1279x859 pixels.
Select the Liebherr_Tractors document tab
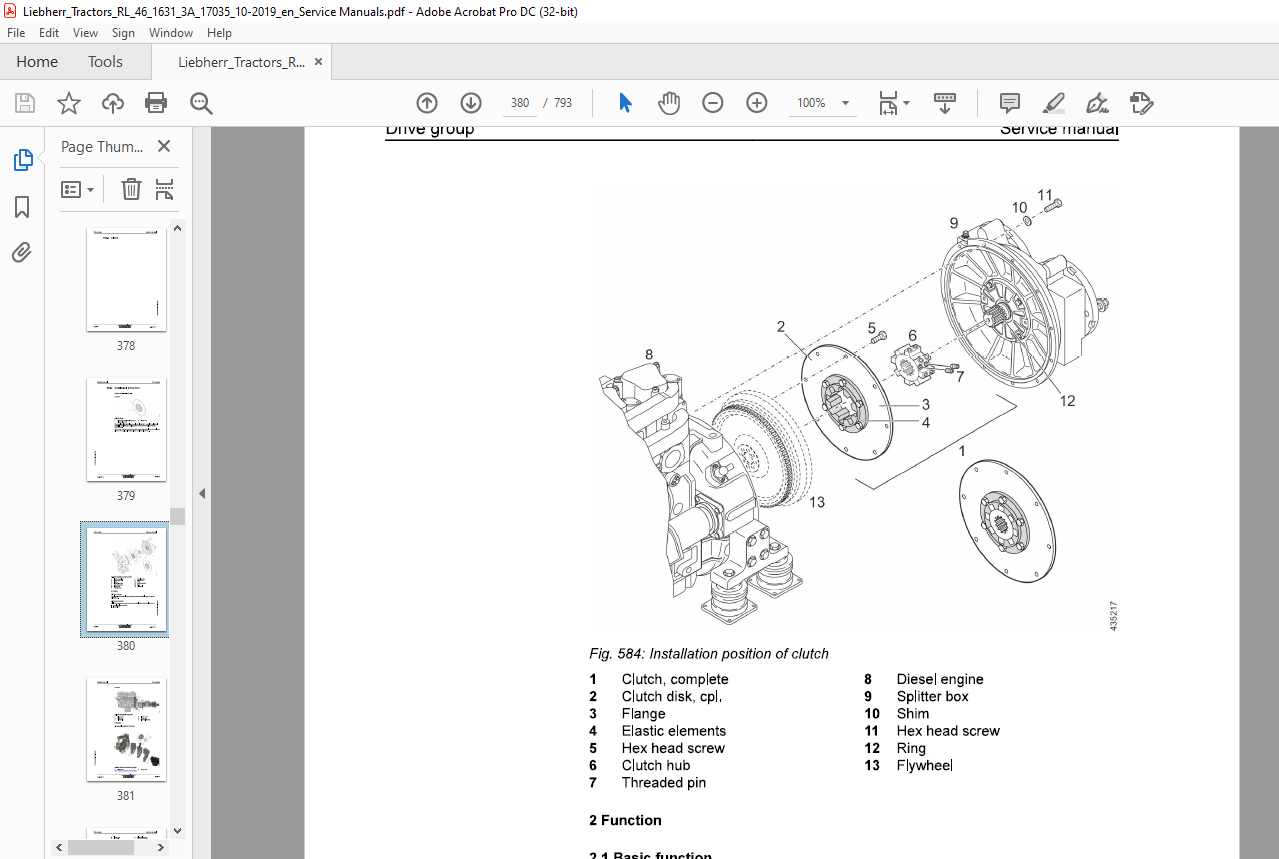click(x=241, y=61)
